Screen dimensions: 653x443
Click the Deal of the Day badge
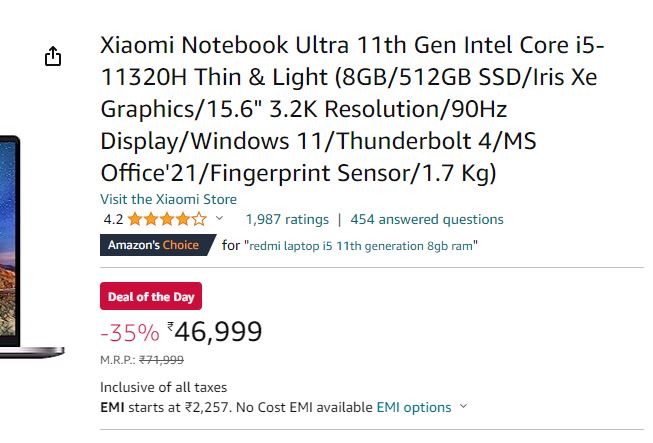click(x=151, y=296)
